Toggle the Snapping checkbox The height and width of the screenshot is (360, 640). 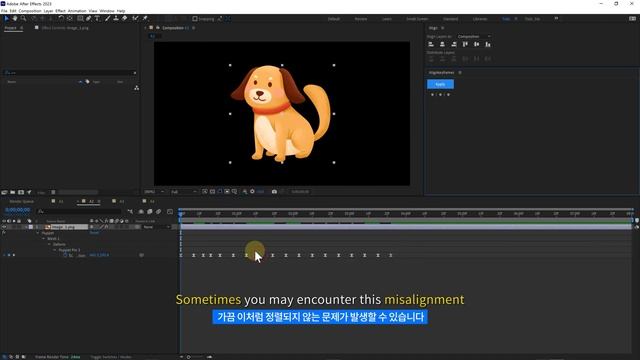point(195,19)
